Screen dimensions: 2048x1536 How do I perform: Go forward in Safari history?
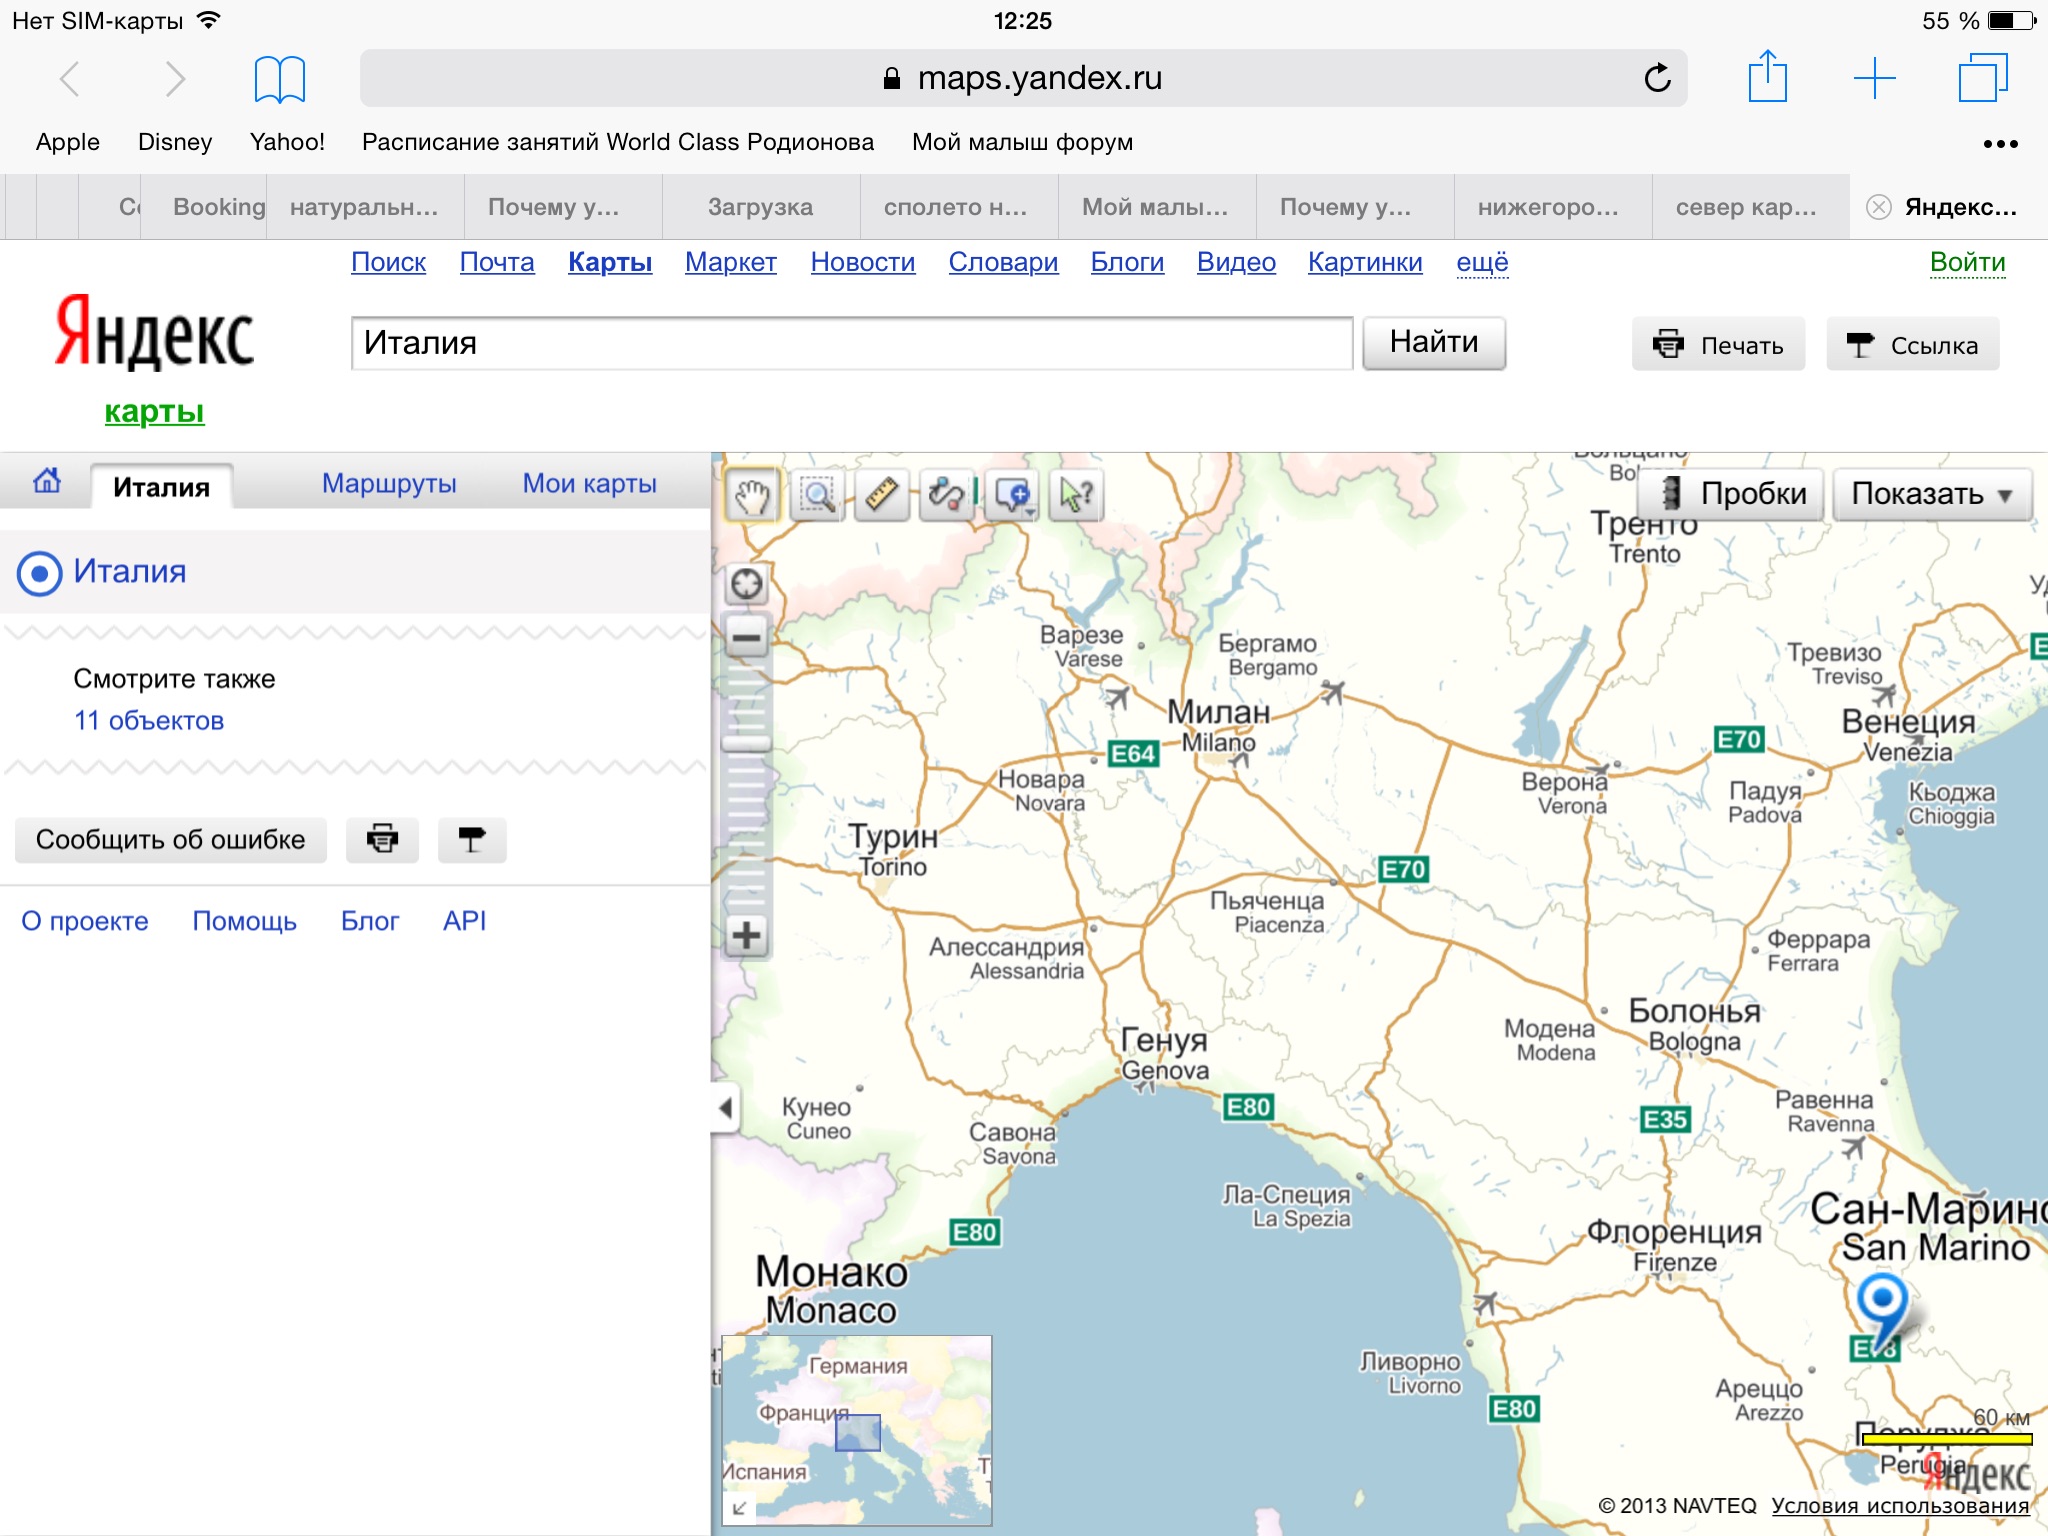pyautogui.click(x=175, y=78)
